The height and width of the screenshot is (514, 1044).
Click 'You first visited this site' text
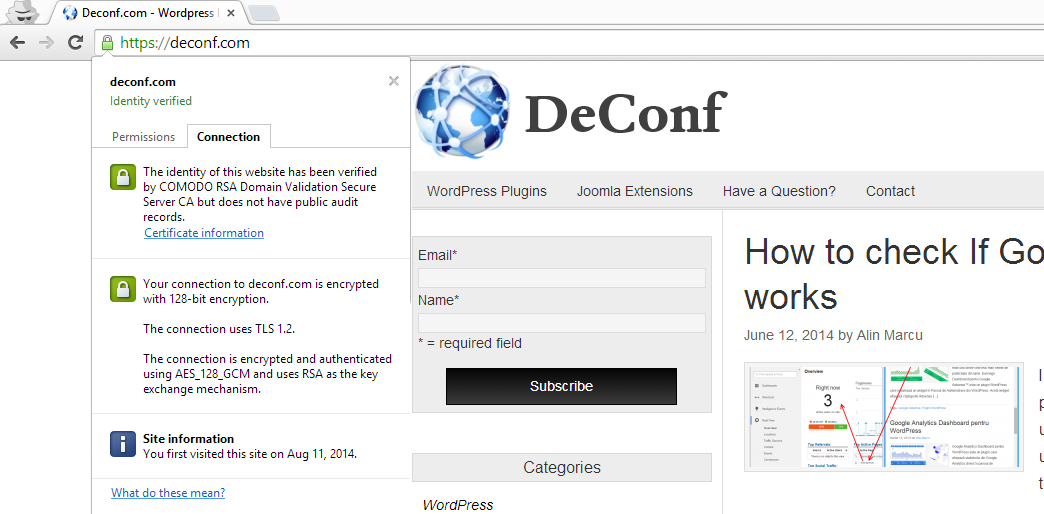point(250,454)
